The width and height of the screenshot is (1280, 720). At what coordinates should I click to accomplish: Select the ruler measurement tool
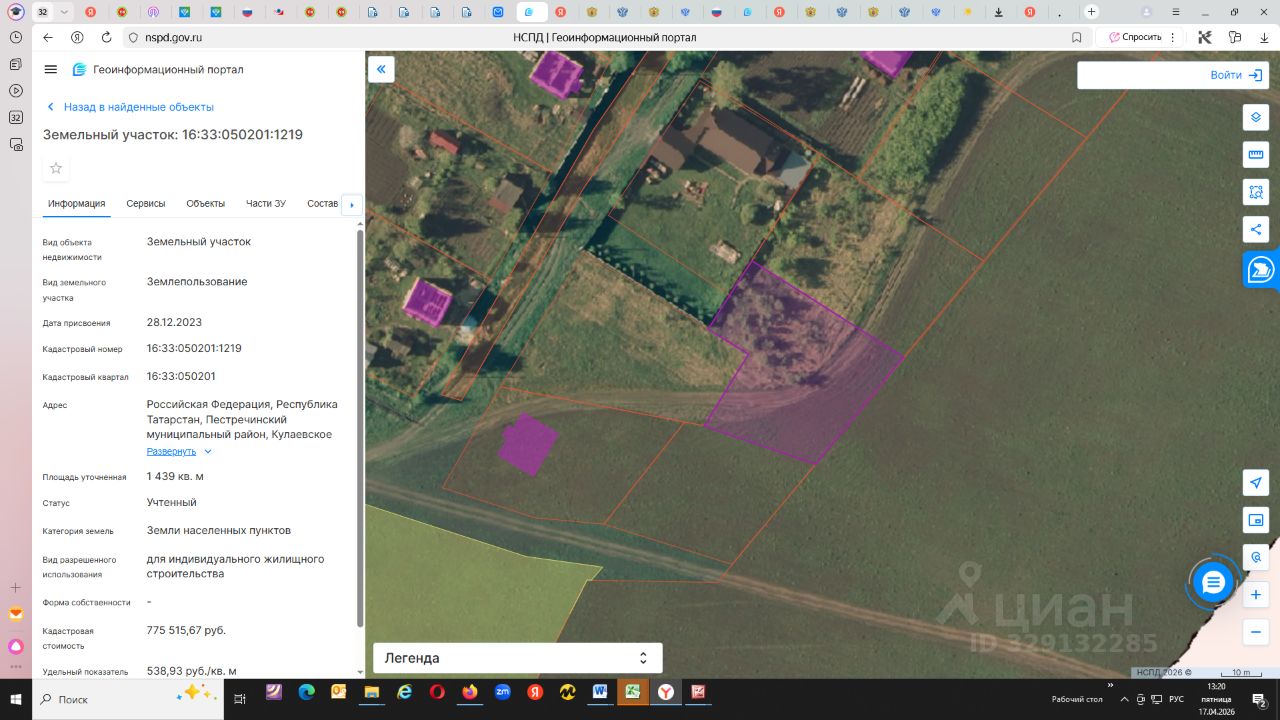pos(1255,155)
